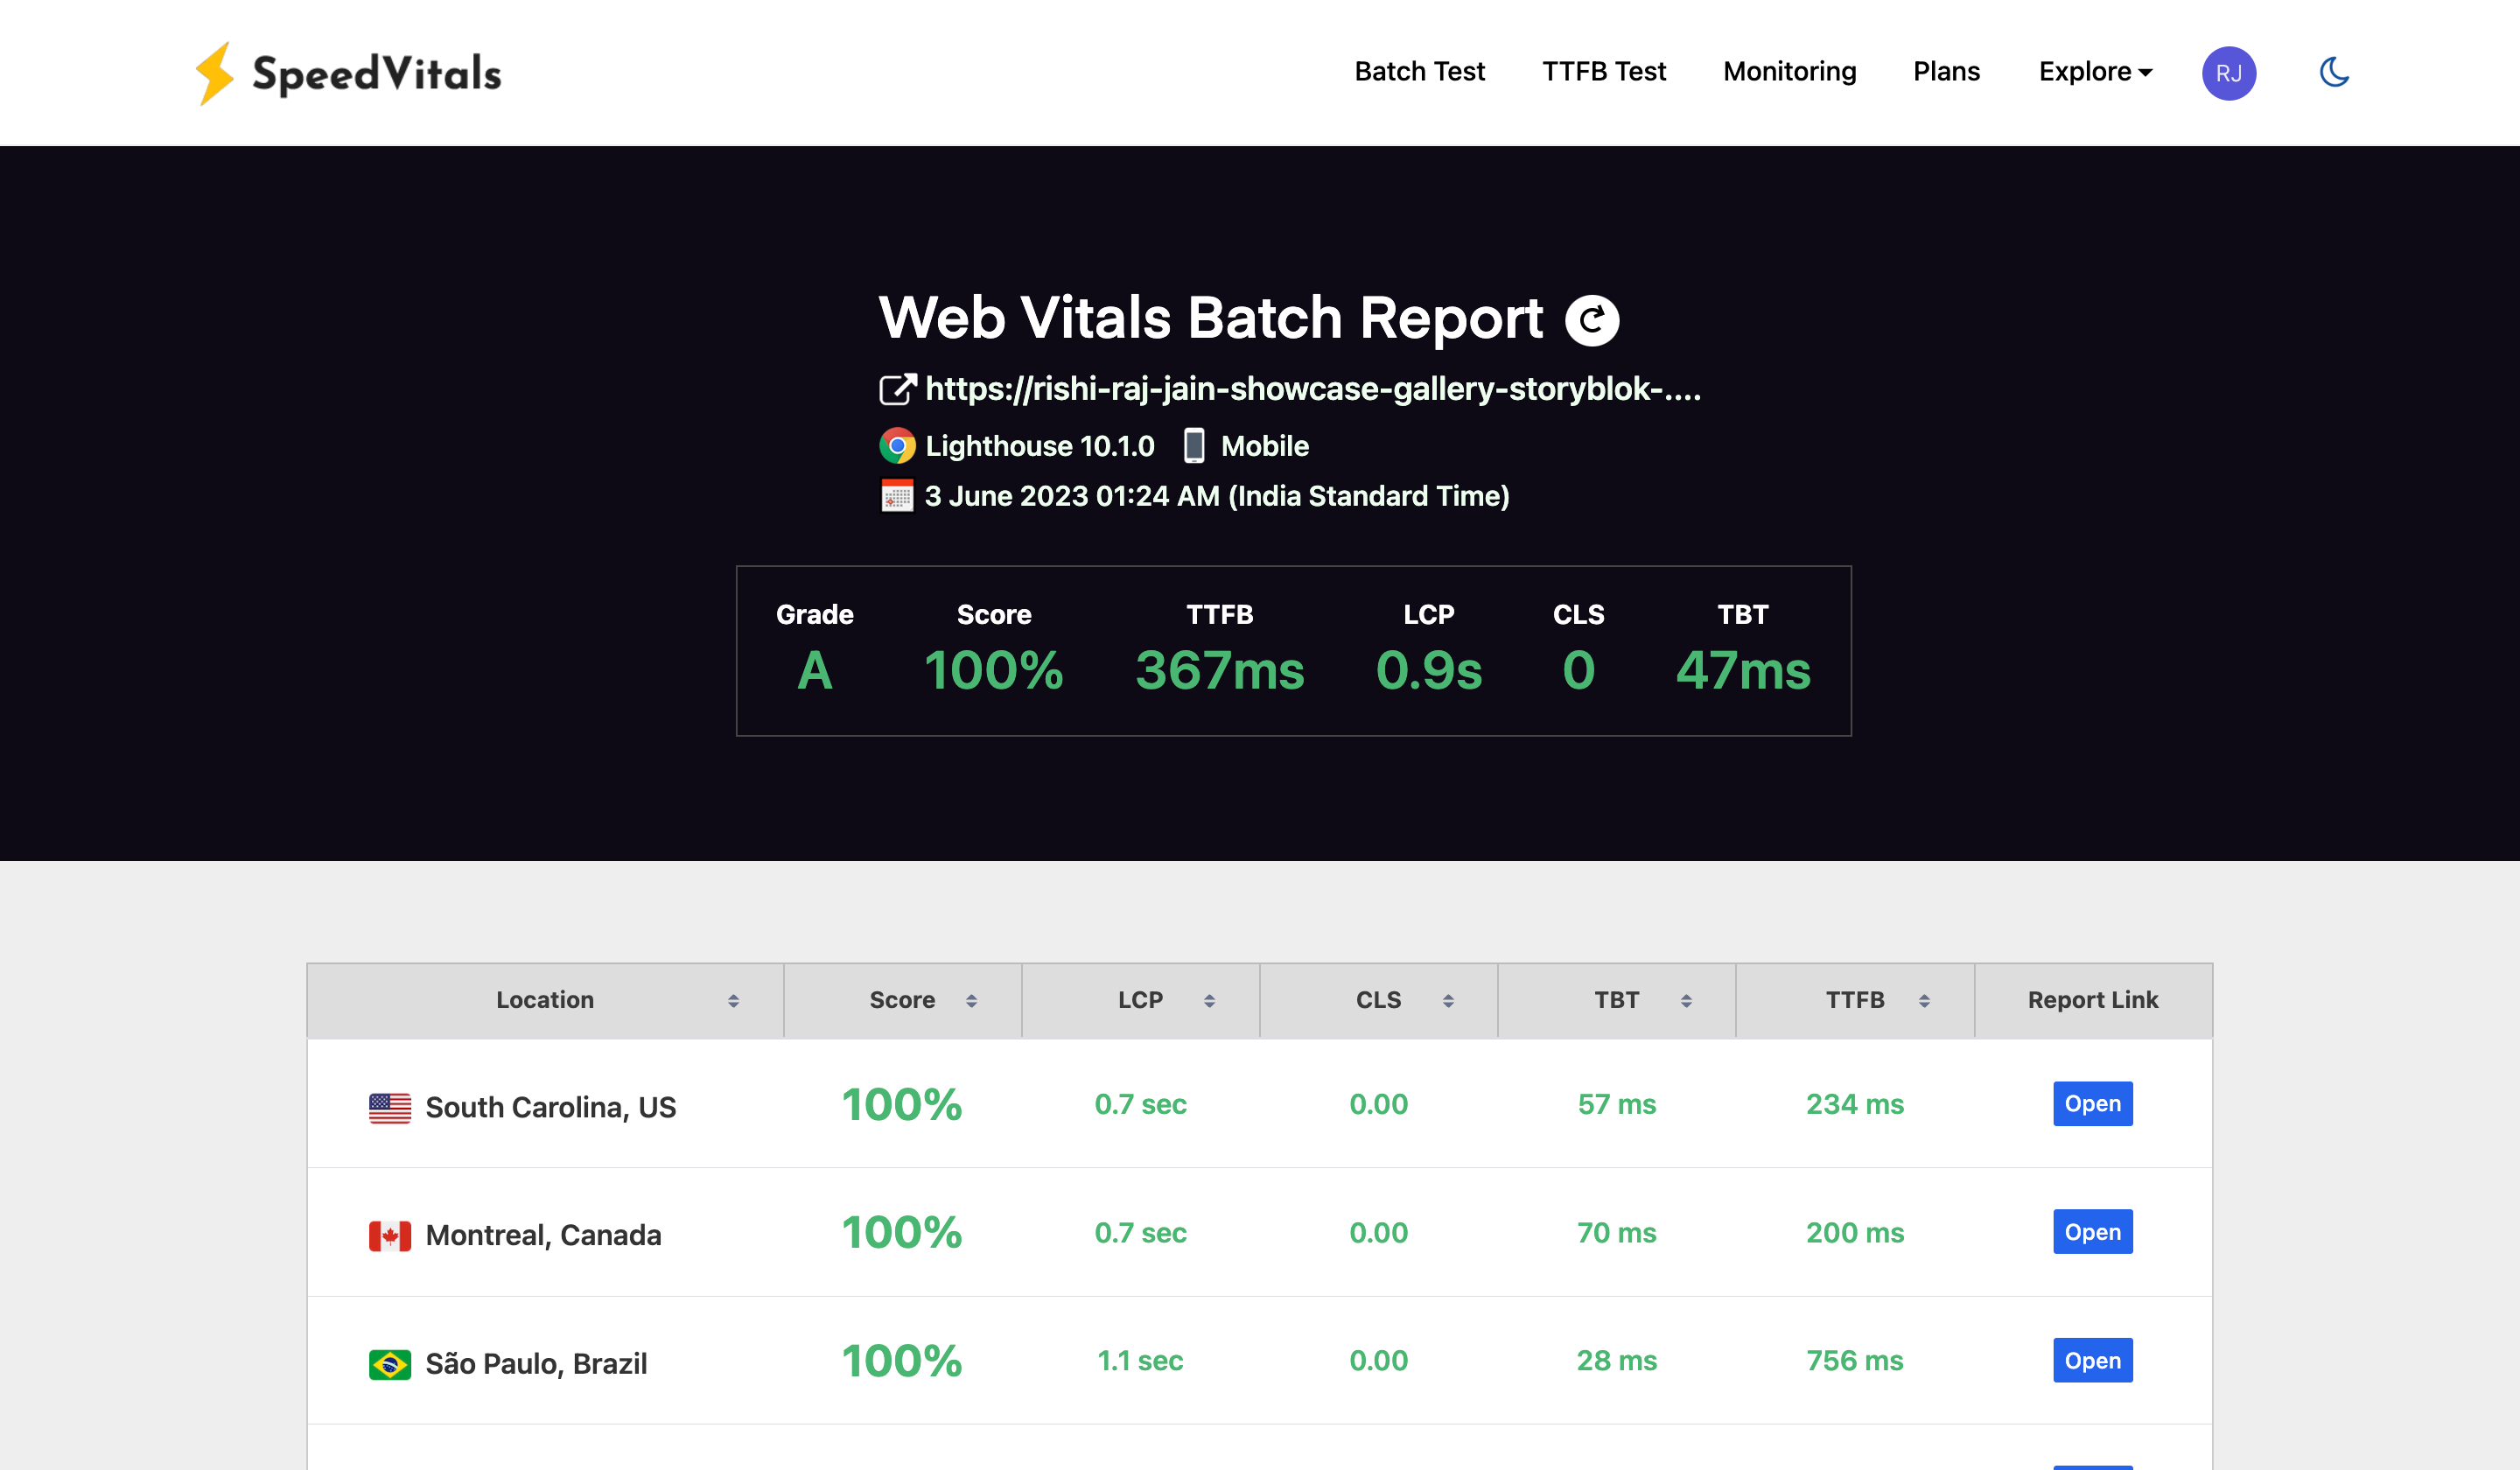Open the Batch Test page
2520x1470 pixels.
[x=1419, y=72]
